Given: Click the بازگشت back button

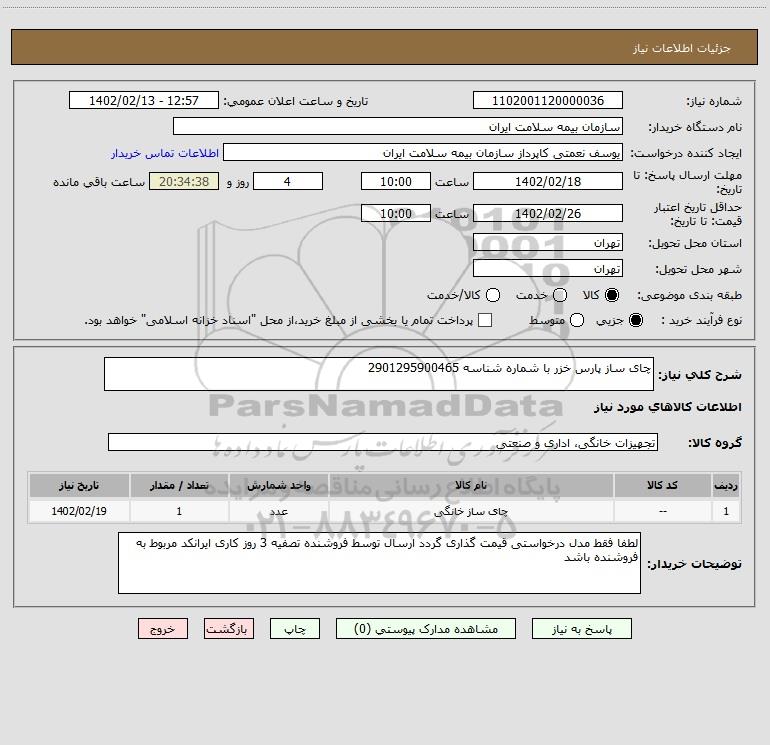Looking at the screenshot, I should tap(229, 629).
